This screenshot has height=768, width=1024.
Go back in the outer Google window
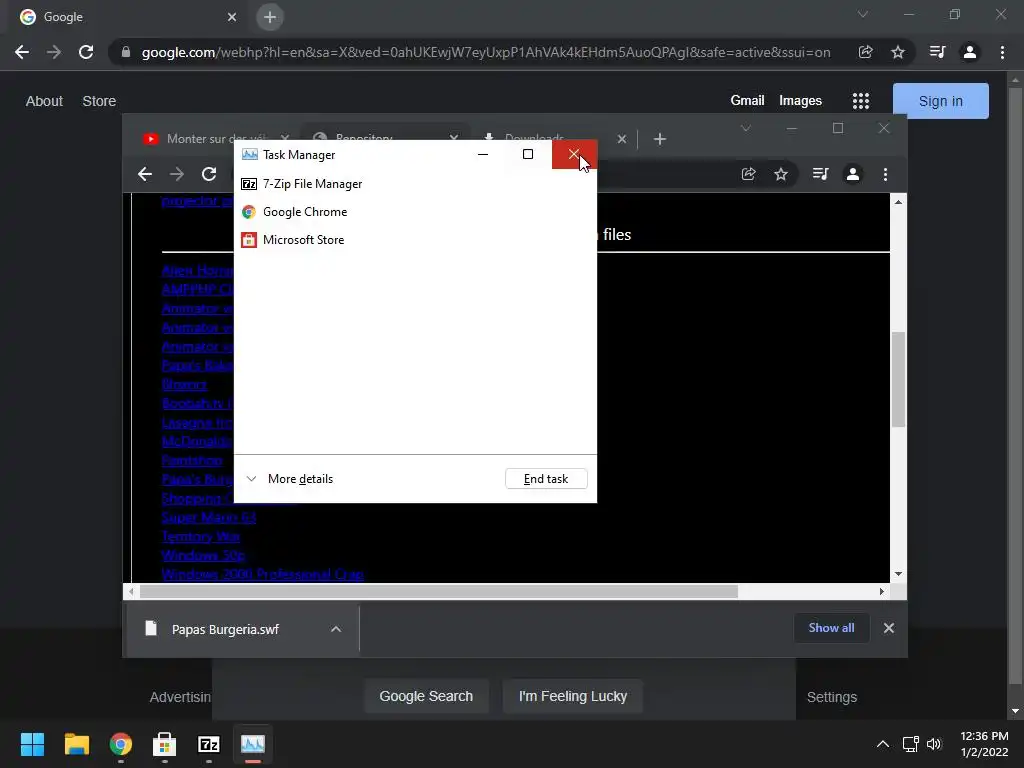(x=22, y=52)
